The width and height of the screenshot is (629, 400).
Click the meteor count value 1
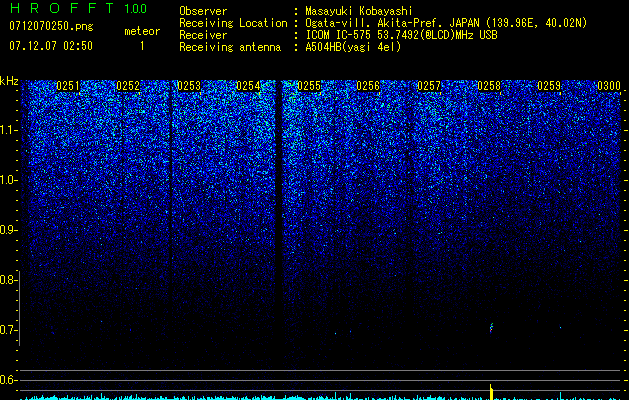[x=142, y=46]
